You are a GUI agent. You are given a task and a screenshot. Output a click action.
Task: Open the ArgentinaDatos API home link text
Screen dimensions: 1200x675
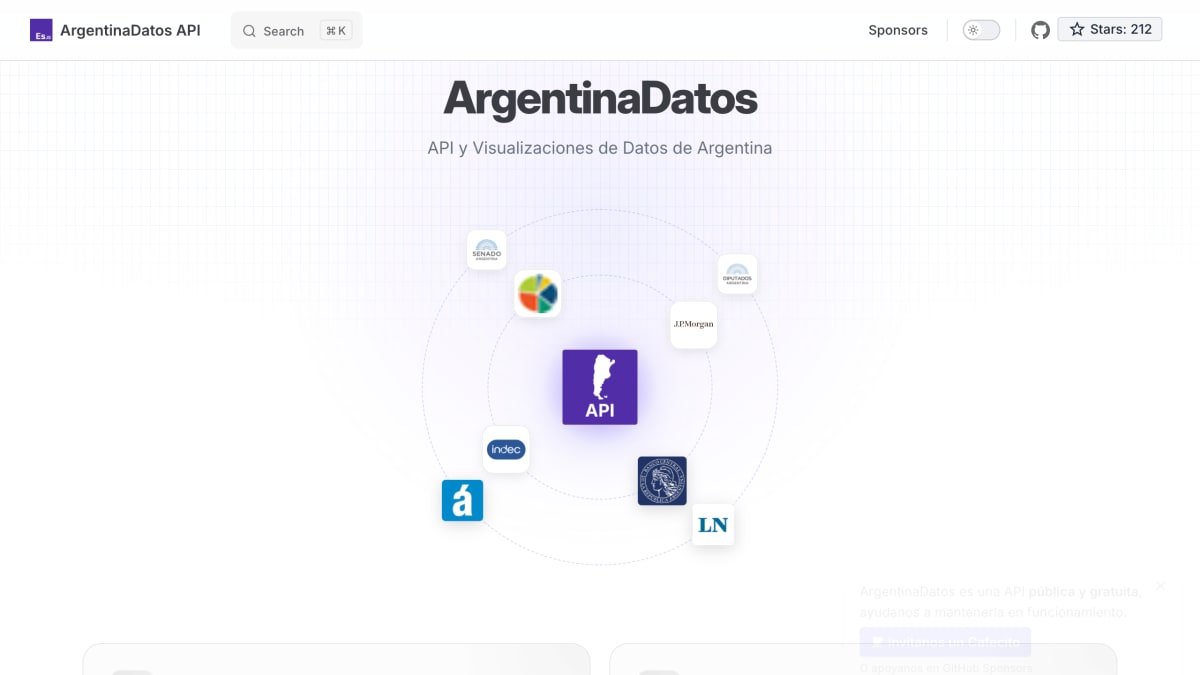tap(130, 30)
